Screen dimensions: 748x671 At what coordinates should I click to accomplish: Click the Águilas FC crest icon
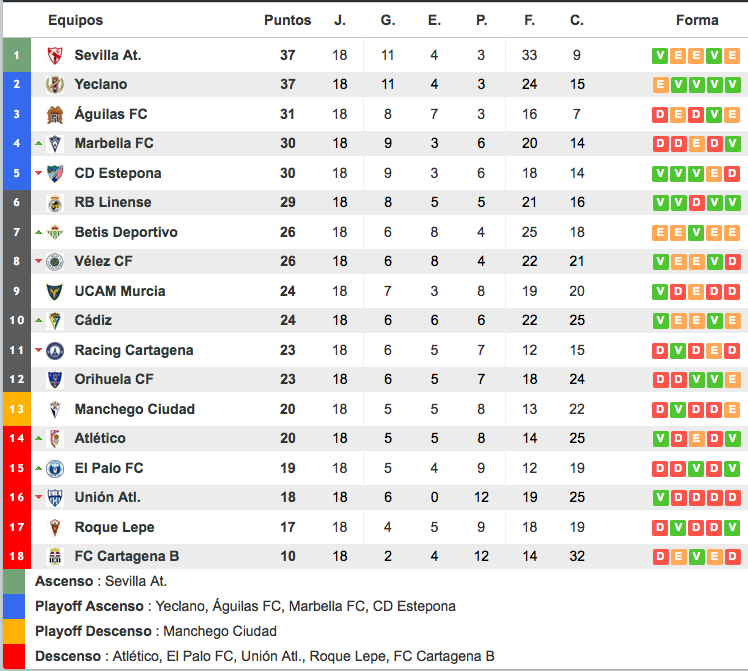[x=55, y=115]
